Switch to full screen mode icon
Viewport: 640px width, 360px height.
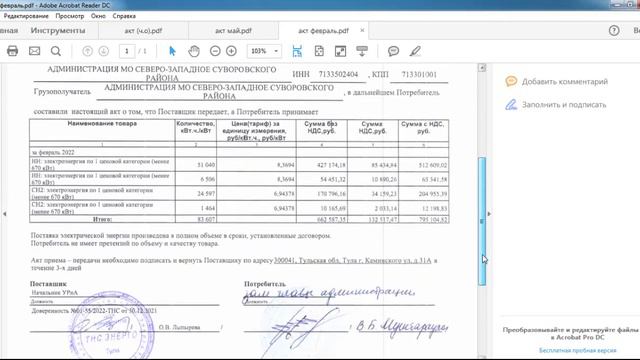click(x=340, y=51)
